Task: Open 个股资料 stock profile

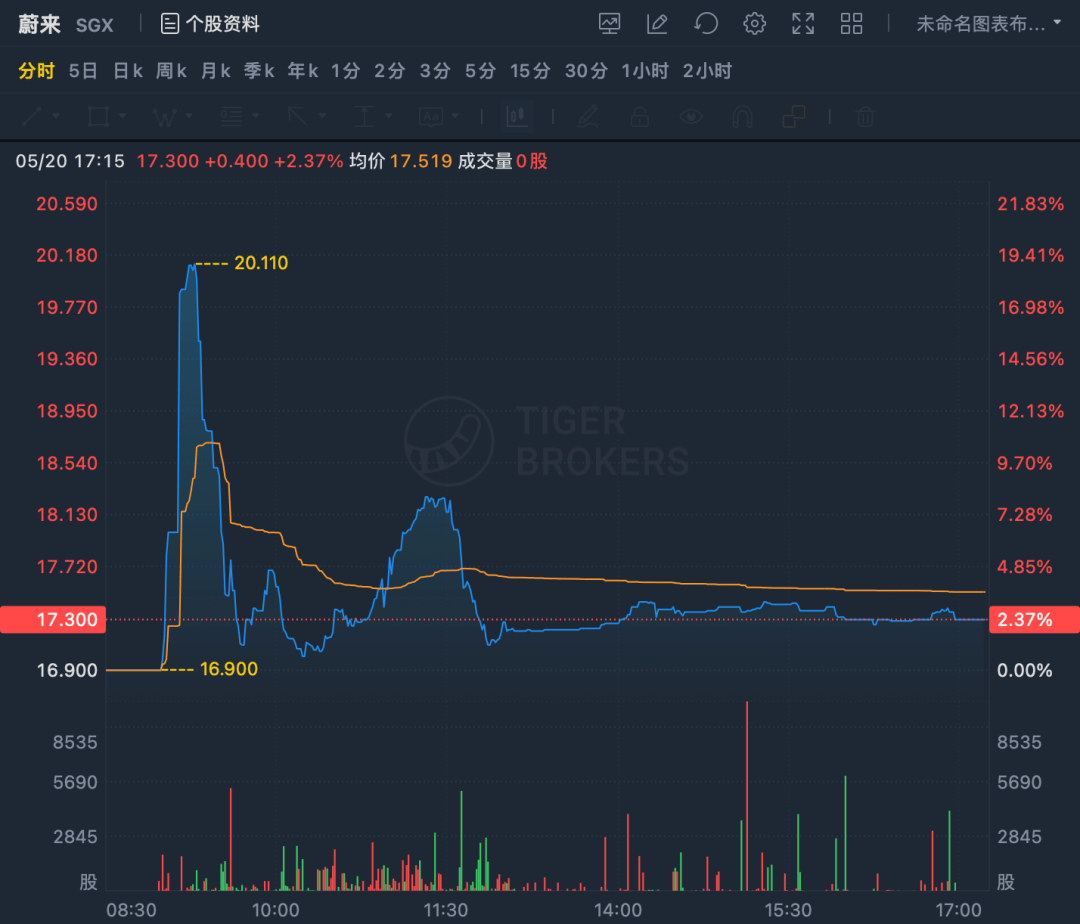Action: (x=210, y=23)
